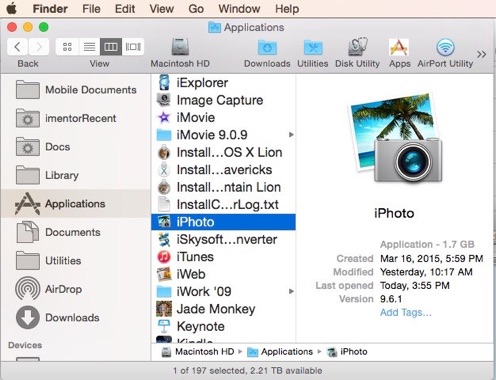The width and height of the screenshot is (496, 380).
Task: Select Library folder in sidebar
Action: (x=76, y=175)
